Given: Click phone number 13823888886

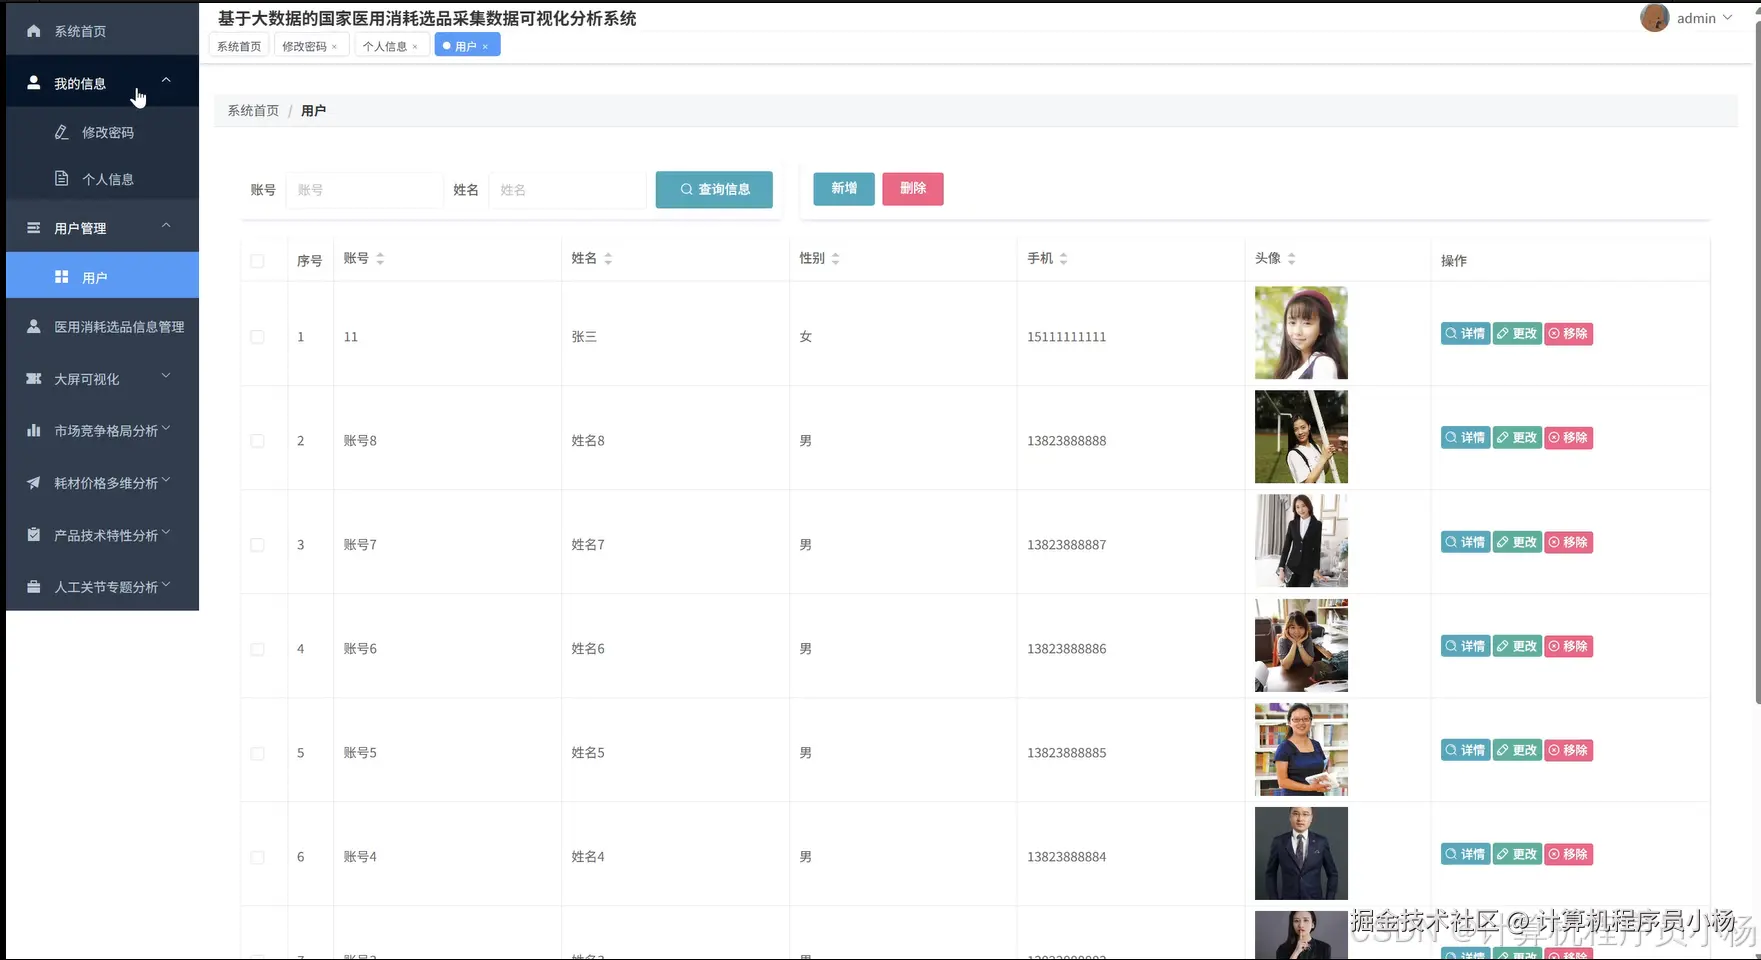Looking at the screenshot, I should pyautogui.click(x=1066, y=649).
